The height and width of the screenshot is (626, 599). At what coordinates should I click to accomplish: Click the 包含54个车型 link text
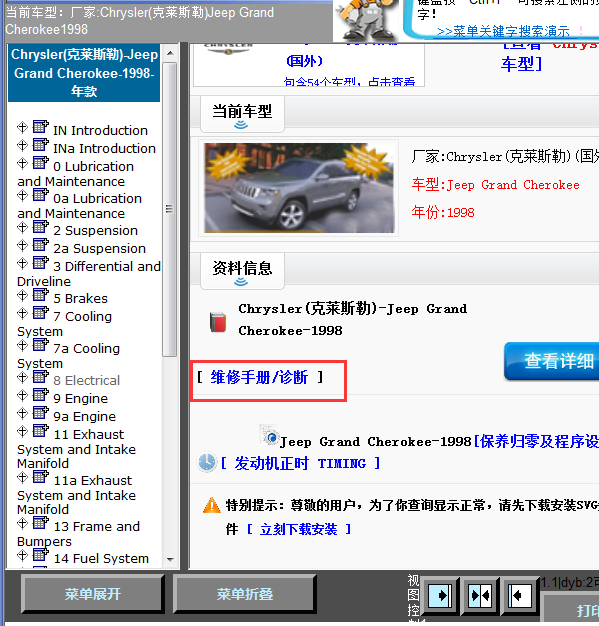click(349, 82)
